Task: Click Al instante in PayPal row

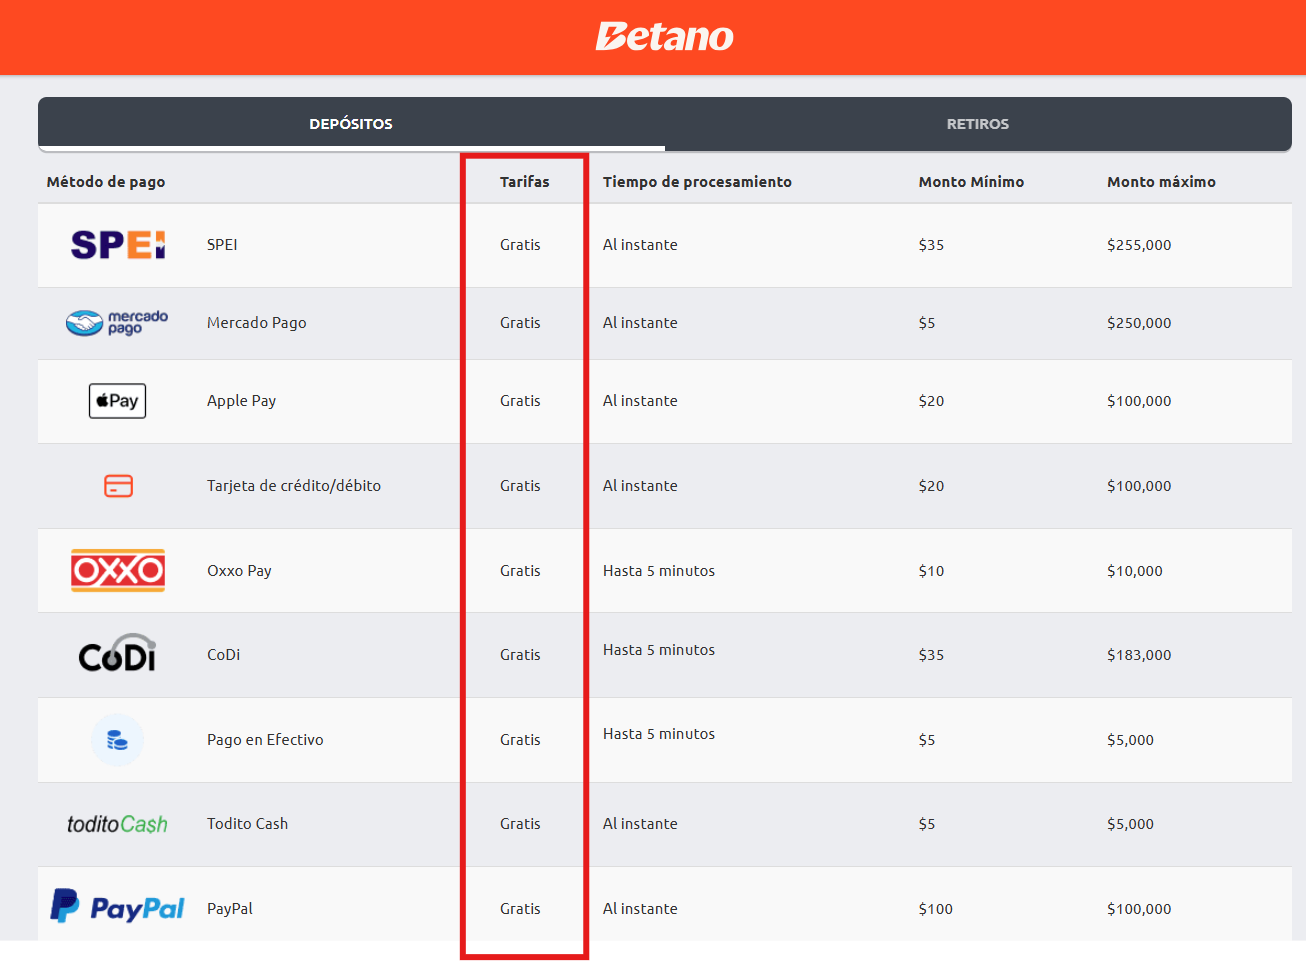Action: click(640, 909)
